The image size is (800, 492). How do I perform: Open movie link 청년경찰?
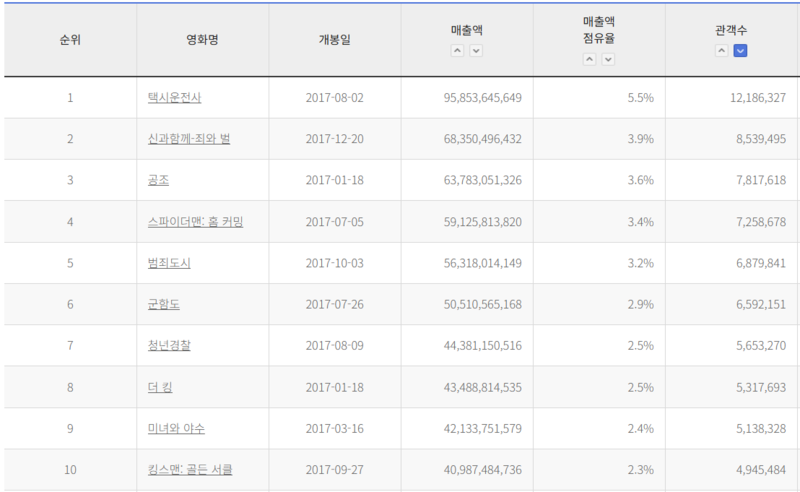[x=169, y=346]
